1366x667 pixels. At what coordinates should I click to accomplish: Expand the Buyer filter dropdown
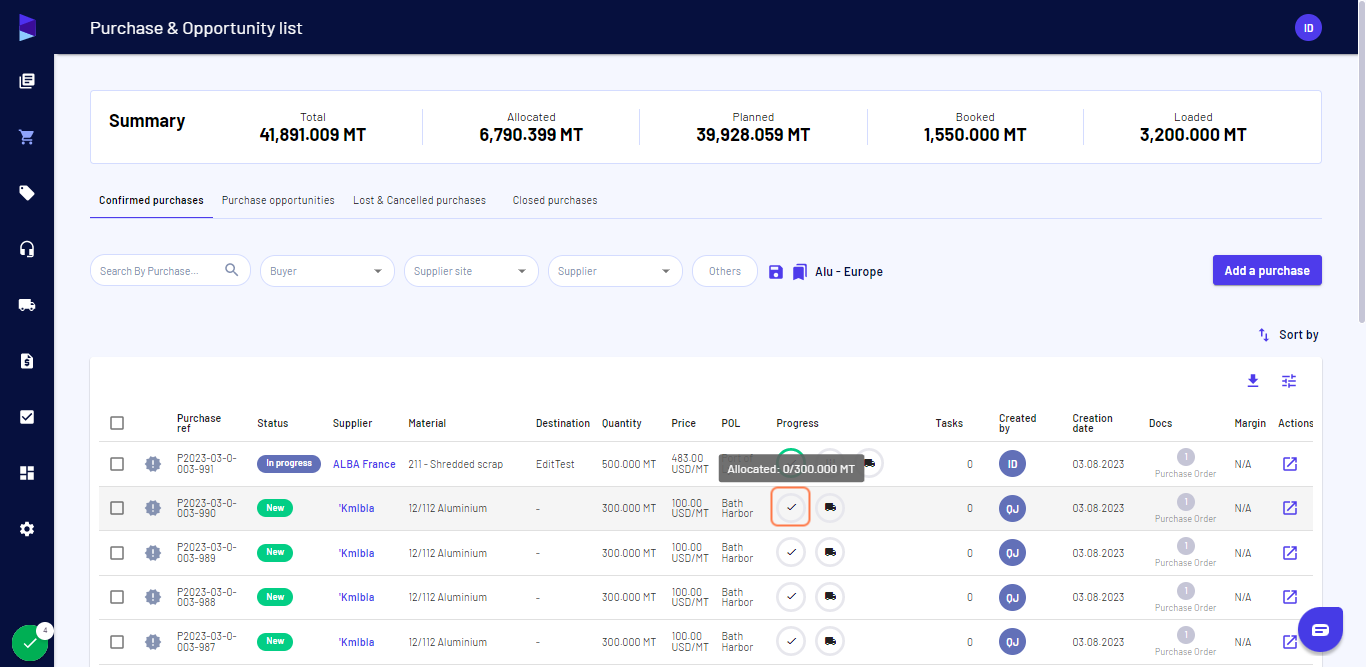click(x=327, y=271)
